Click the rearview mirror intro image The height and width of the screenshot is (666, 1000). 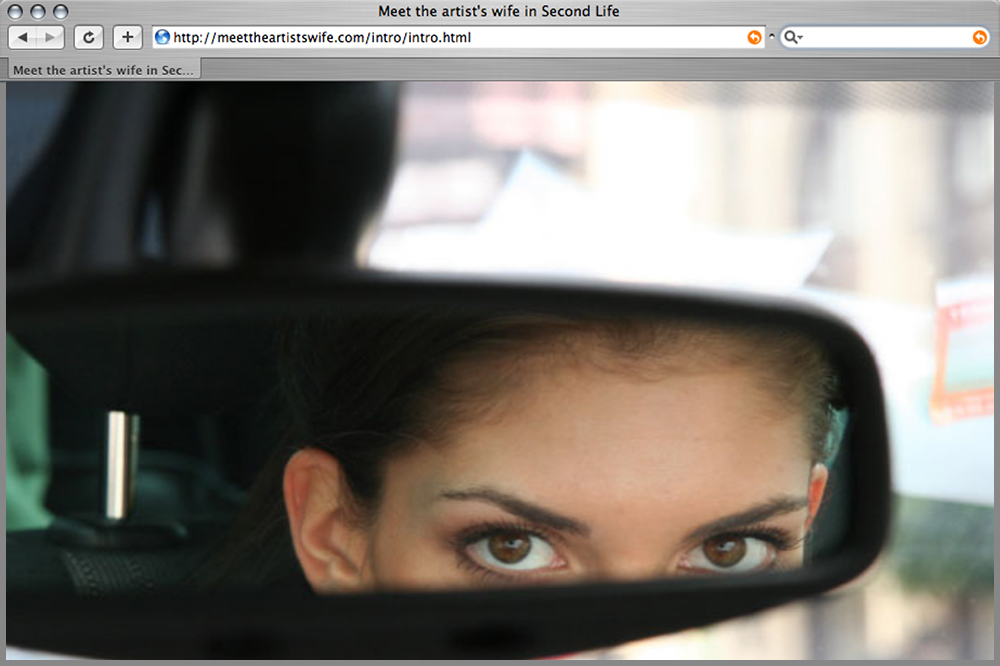[499, 370]
